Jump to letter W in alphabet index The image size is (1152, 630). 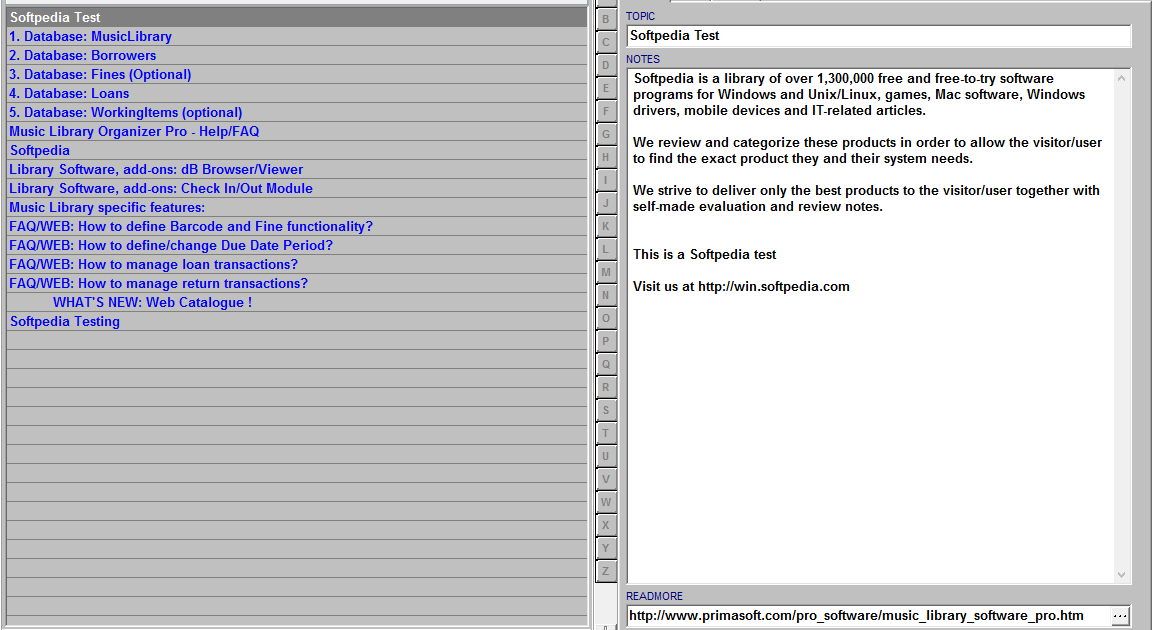coord(606,502)
